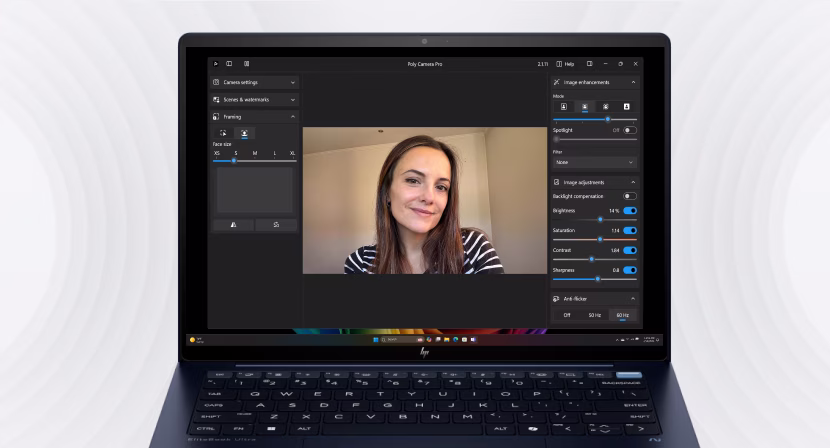Click the Face size slider handle
Image resolution: width=830 pixels, height=448 pixels.
(x=234, y=160)
